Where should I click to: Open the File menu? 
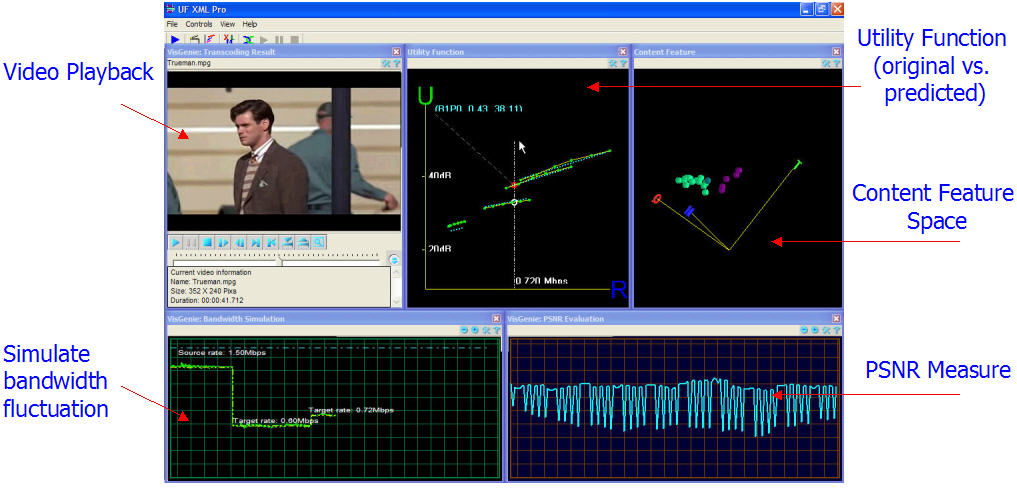[172, 23]
